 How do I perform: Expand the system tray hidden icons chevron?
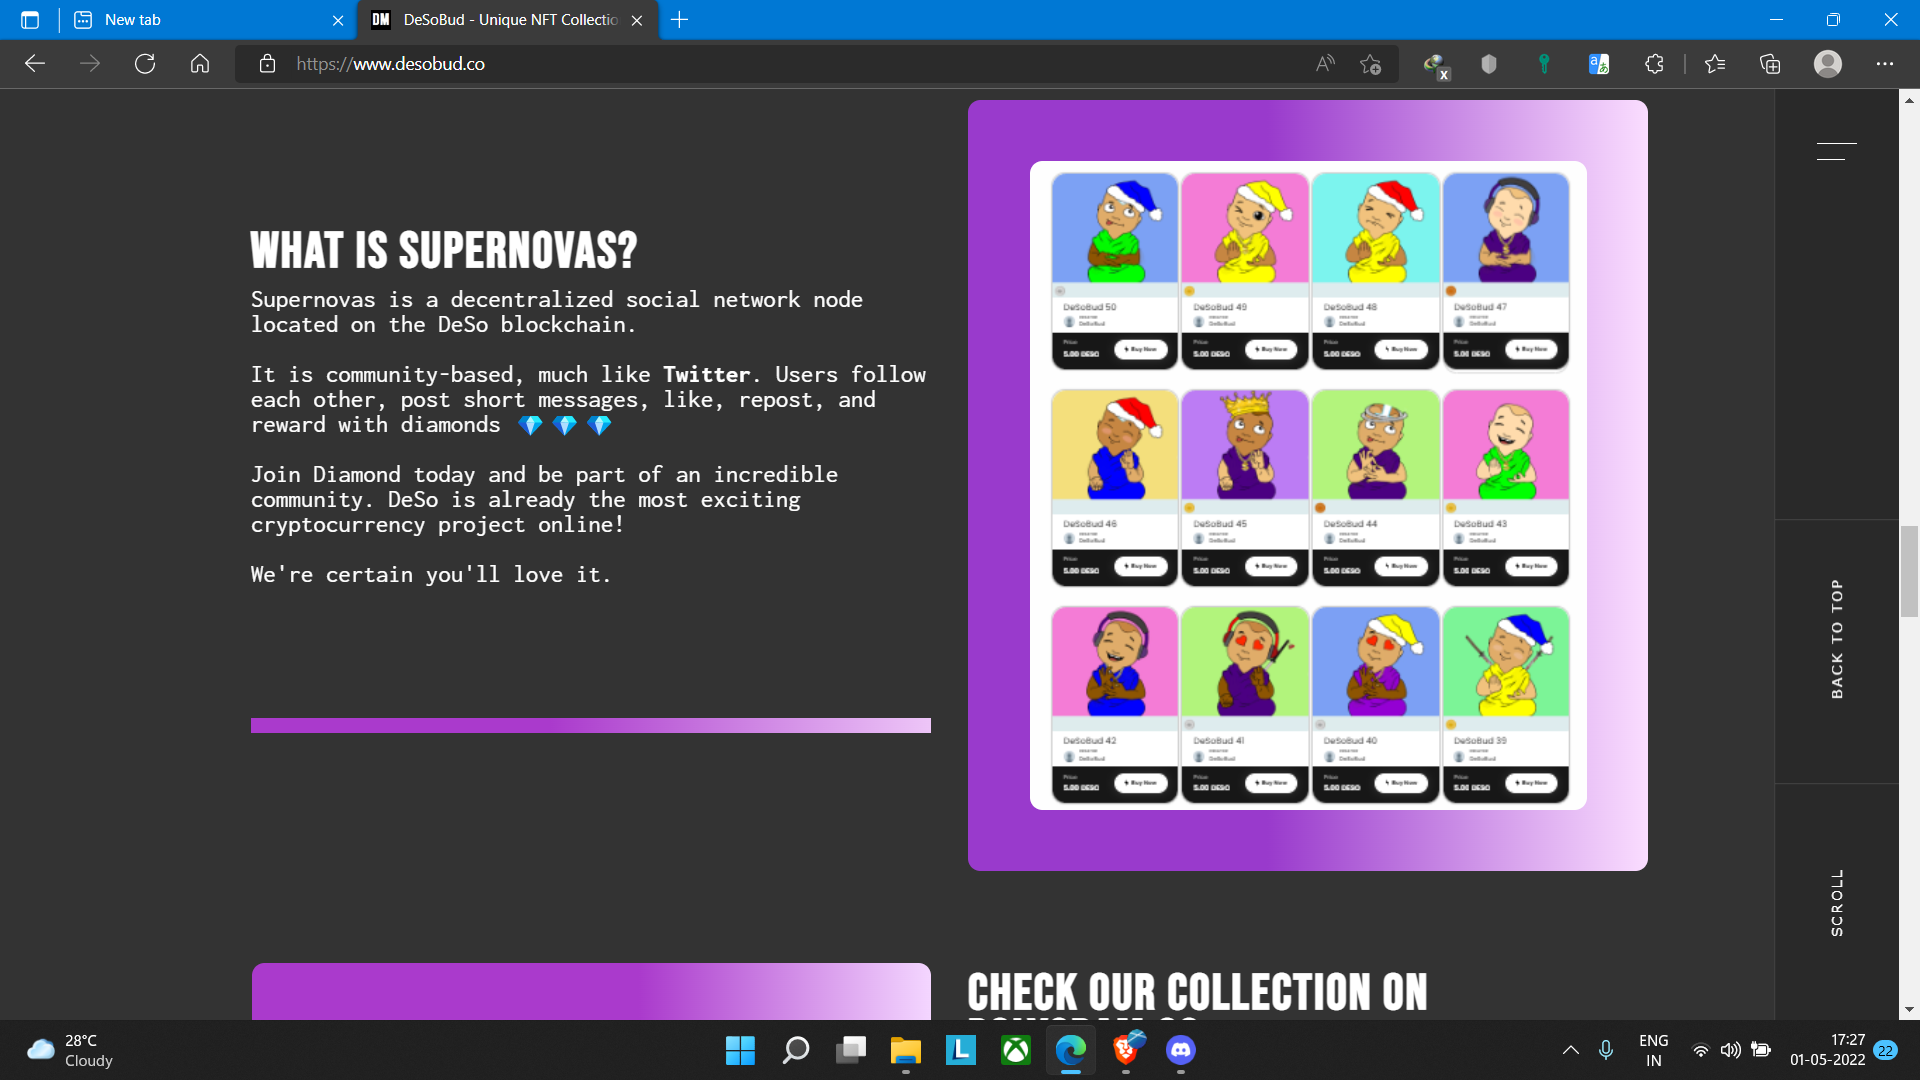click(x=1571, y=1050)
